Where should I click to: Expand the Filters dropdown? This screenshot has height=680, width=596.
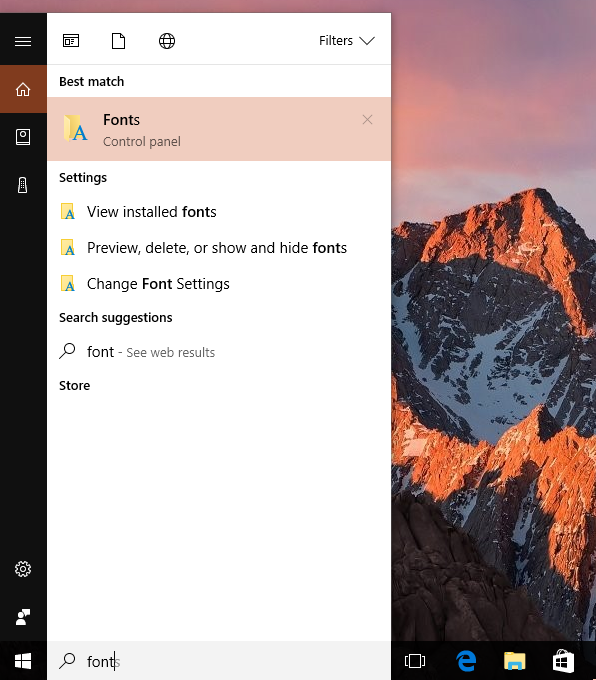click(347, 41)
